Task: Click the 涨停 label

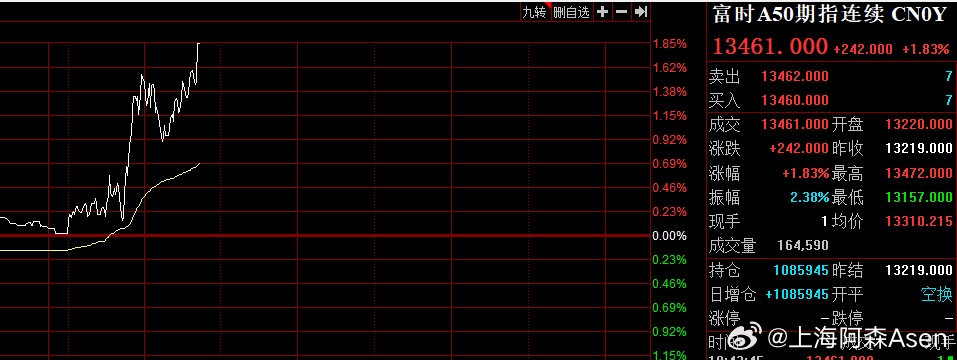Action: click(x=724, y=318)
